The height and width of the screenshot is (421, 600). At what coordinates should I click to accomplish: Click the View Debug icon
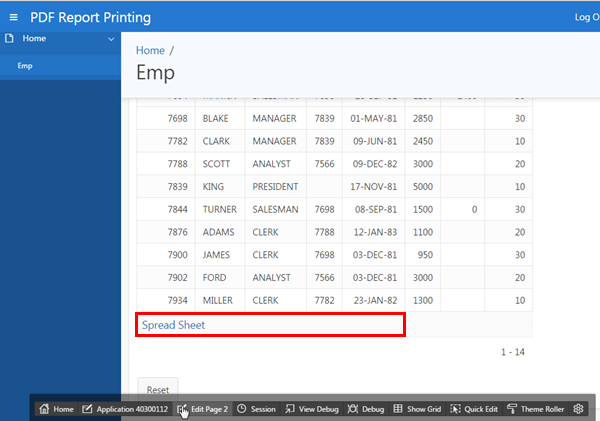point(290,409)
